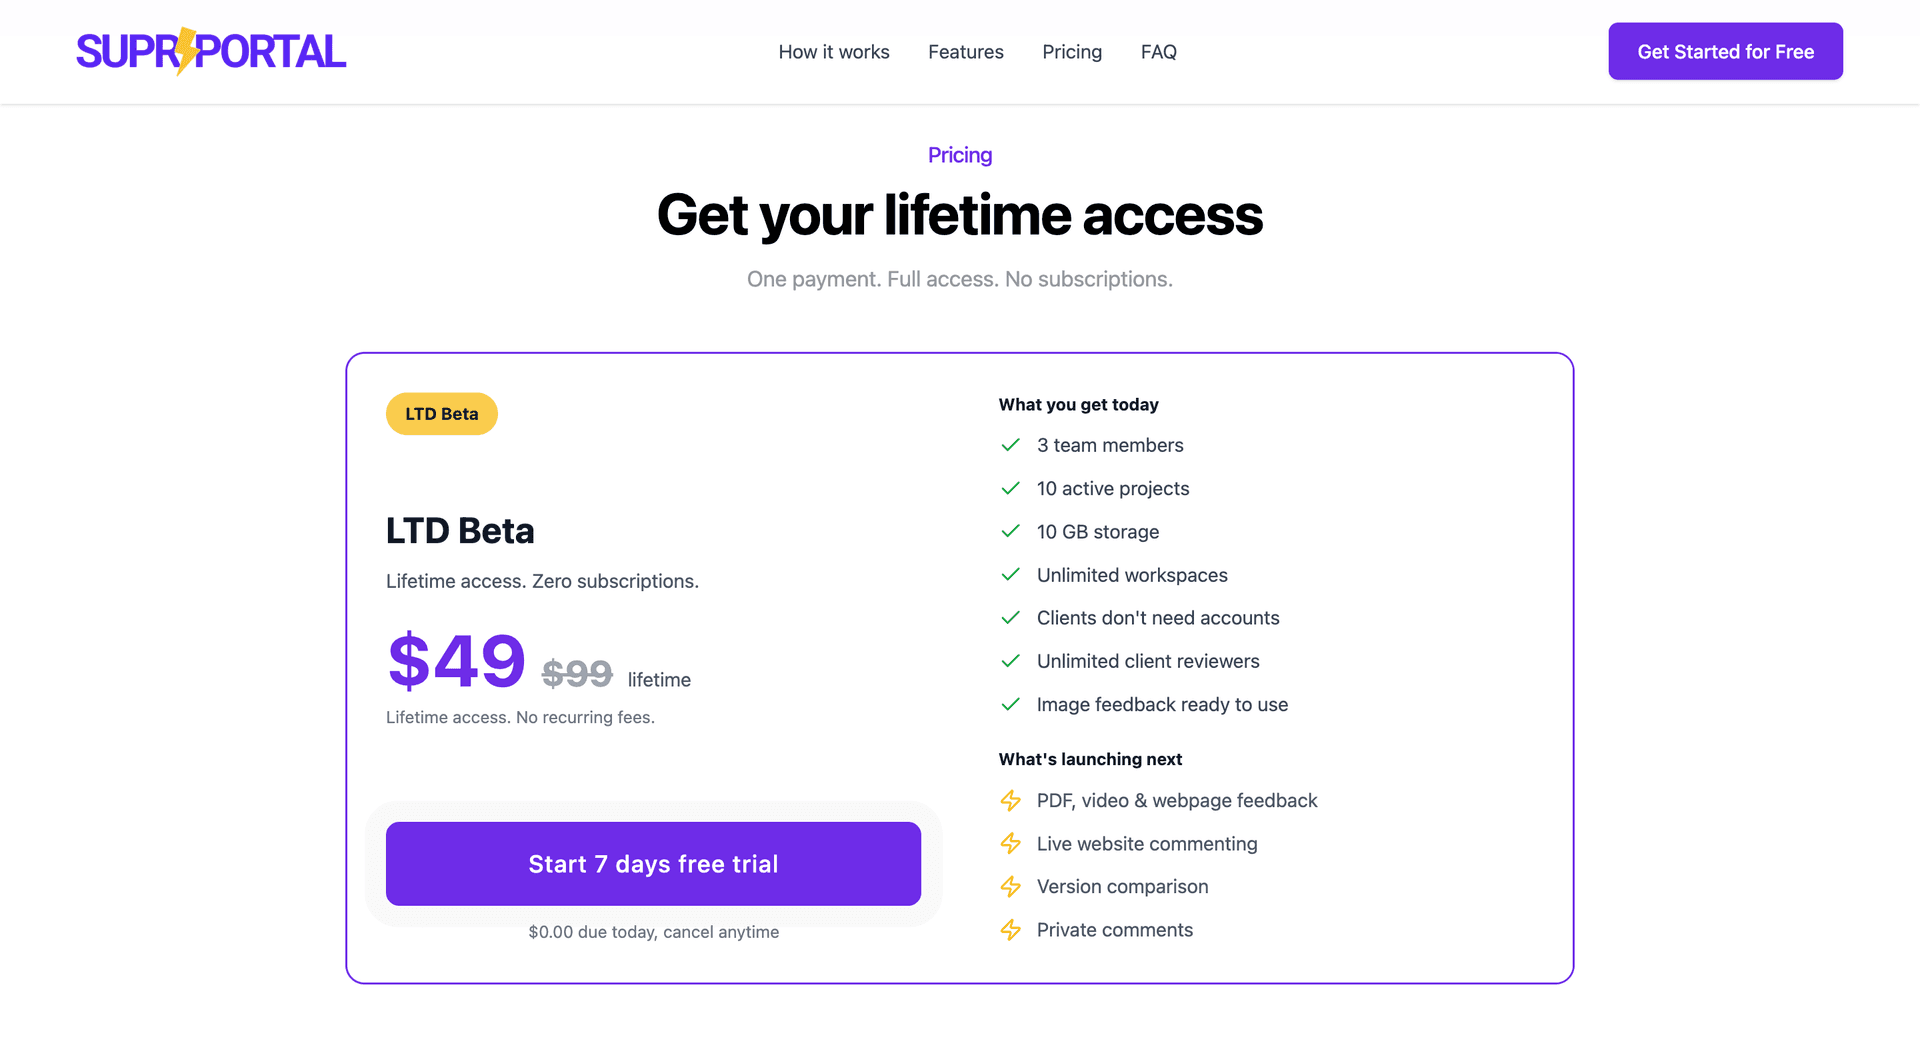This screenshot has width=1920, height=1045.
Task: Select the How it works menu item
Action: click(834, 51)
